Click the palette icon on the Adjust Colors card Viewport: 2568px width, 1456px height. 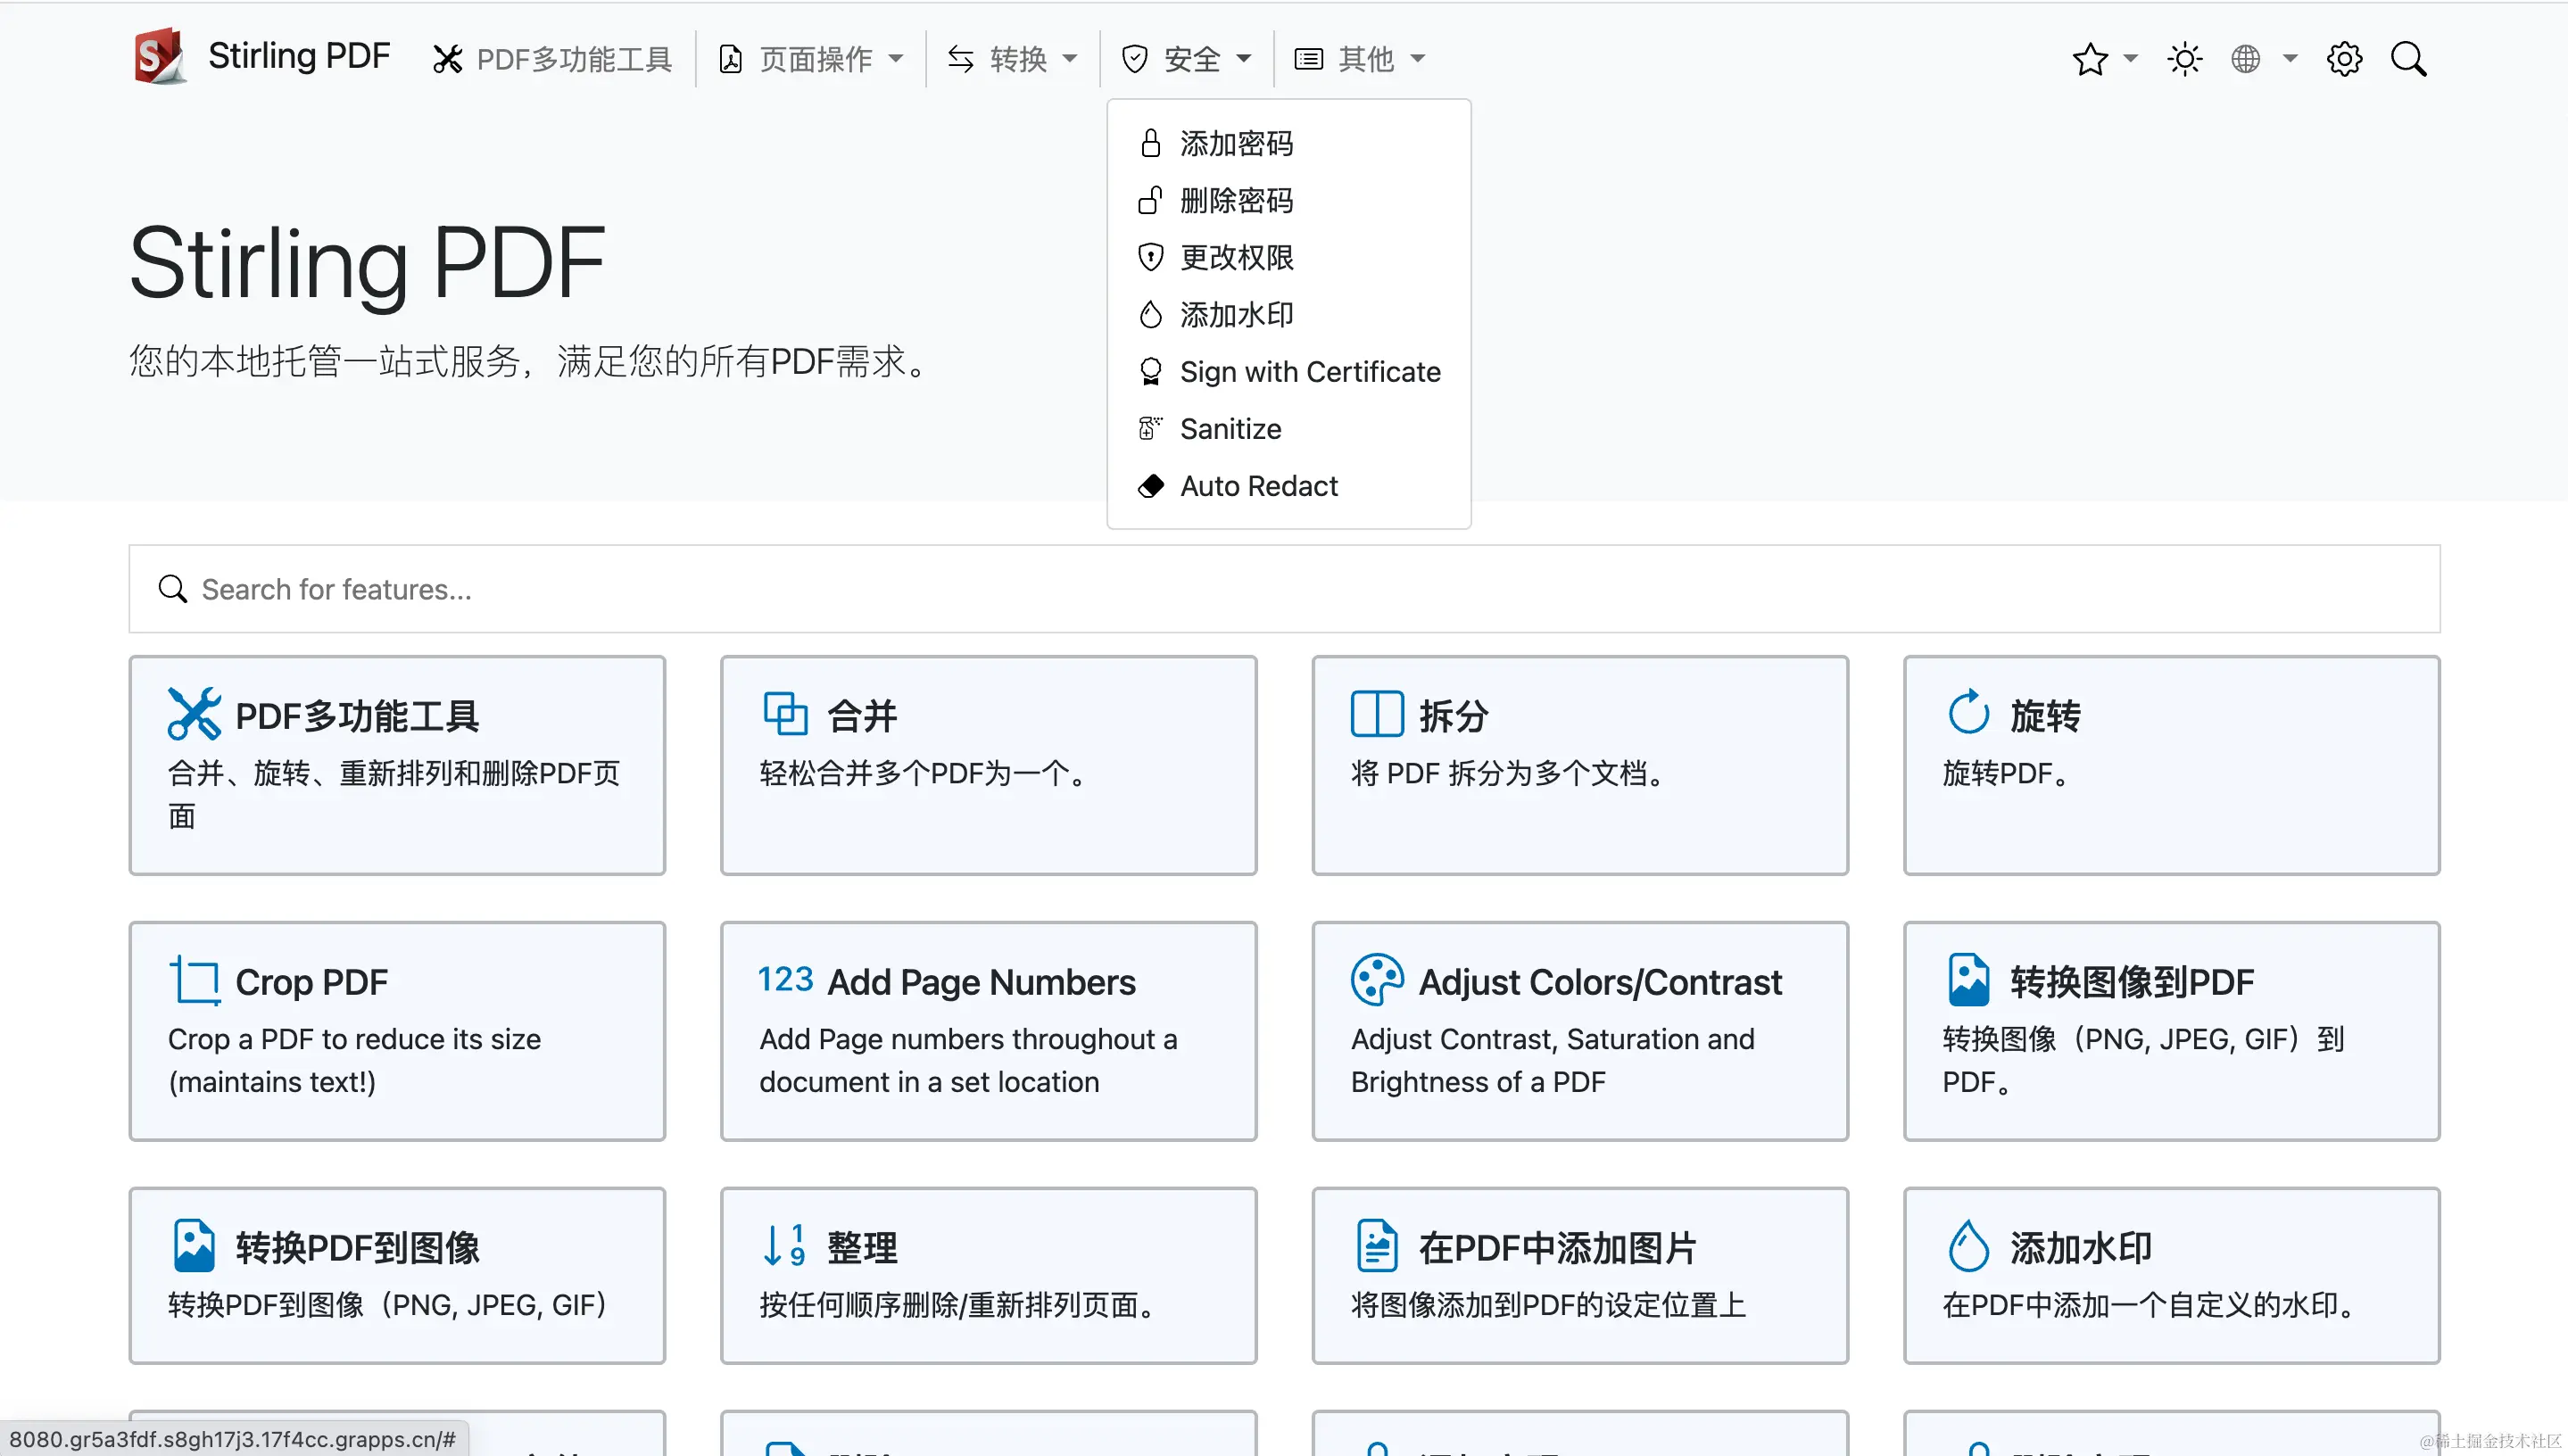pos(1377,980)
